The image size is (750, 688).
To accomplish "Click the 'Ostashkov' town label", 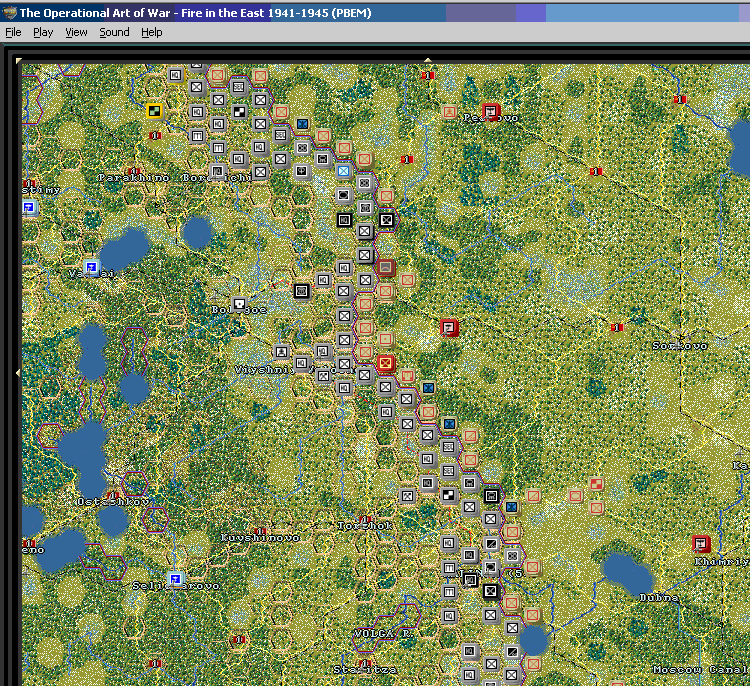I will pyautogui.click(x=113, y=502).
